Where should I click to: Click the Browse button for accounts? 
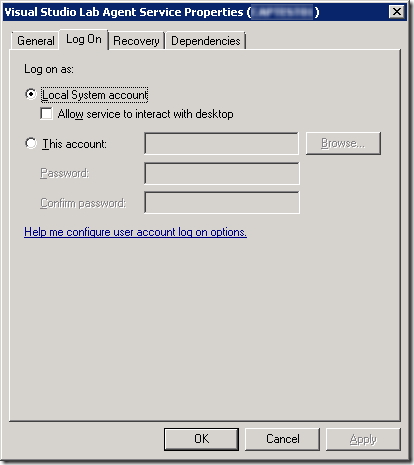(x=343, y=143)
